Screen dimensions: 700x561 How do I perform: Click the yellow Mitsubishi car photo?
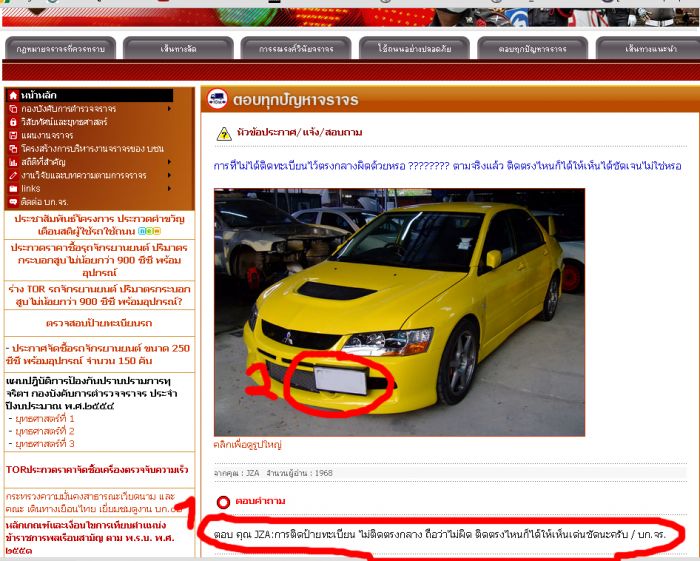point(399,312)
